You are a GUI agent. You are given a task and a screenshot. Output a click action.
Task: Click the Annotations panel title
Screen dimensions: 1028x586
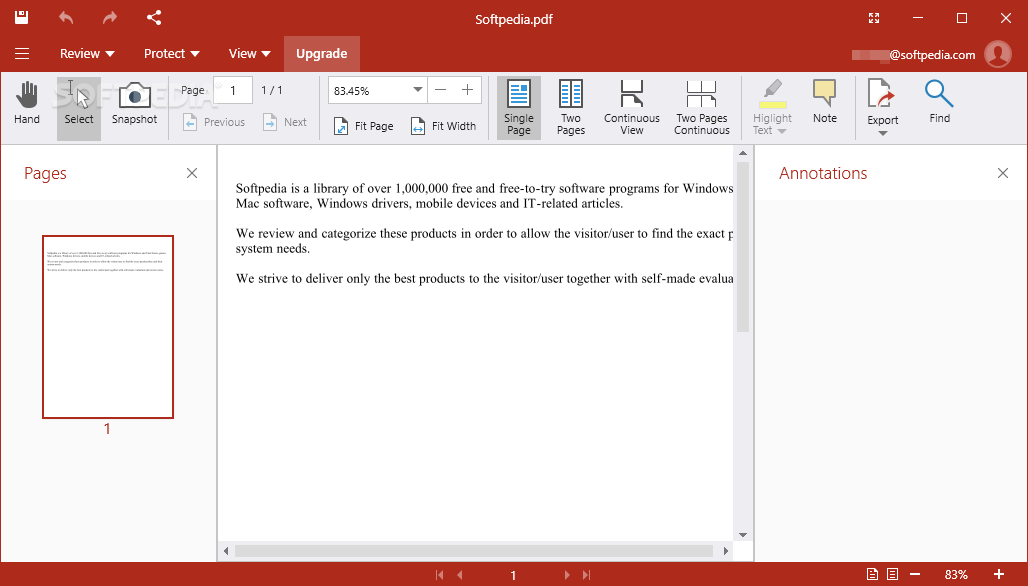coord(823,173)
